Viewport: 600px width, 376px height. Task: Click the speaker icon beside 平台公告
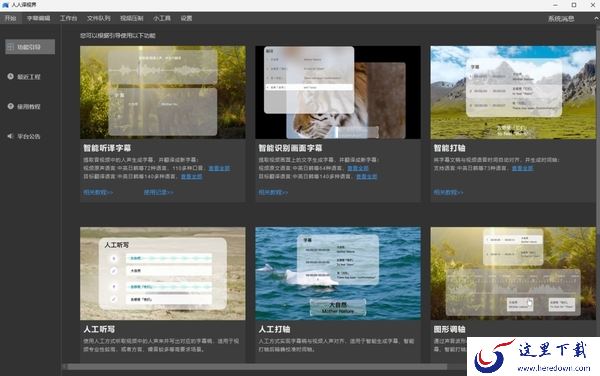[10, 136]
